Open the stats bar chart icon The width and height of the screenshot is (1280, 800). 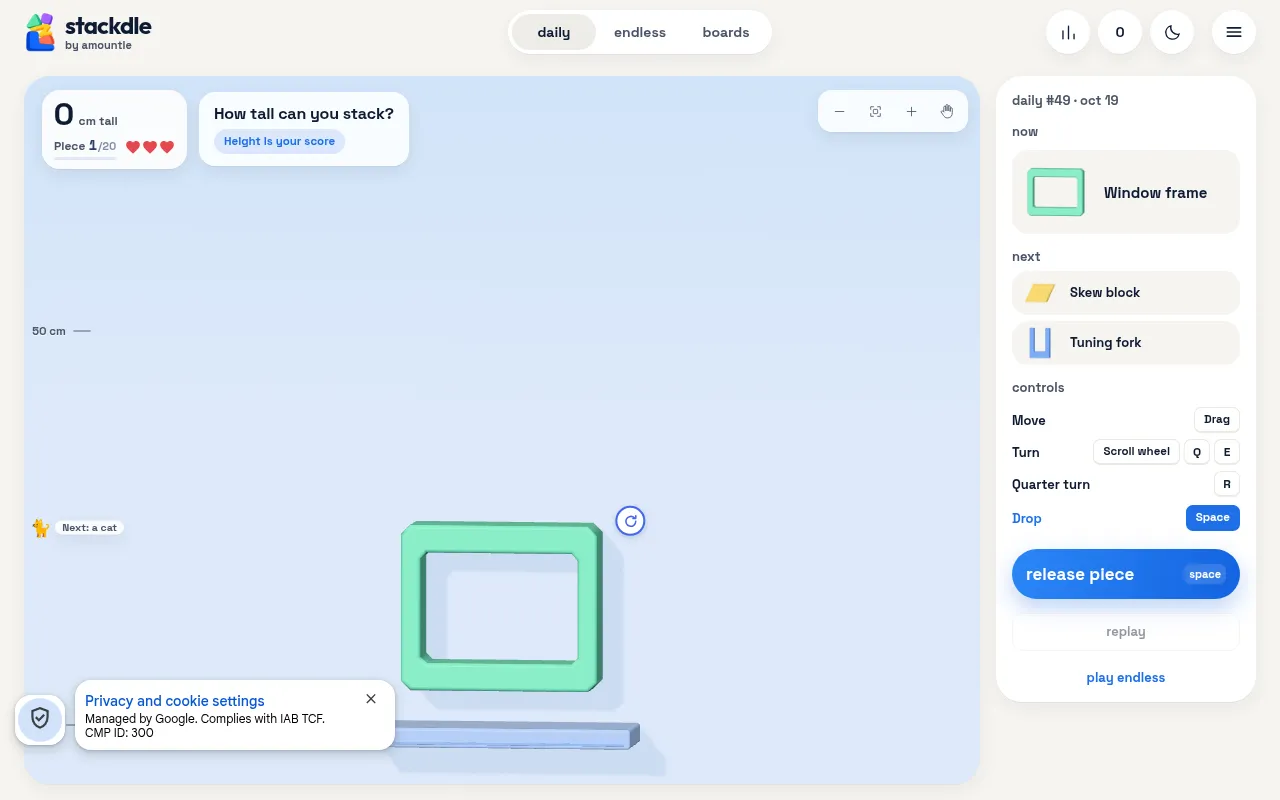1068,32
